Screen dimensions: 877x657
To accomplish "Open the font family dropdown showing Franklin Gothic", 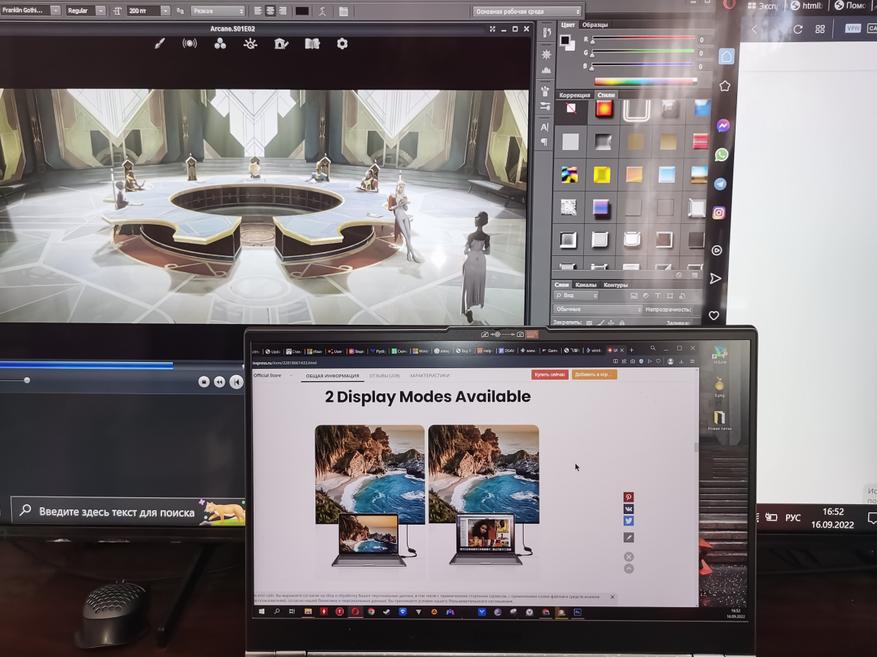I will [31, 11].
